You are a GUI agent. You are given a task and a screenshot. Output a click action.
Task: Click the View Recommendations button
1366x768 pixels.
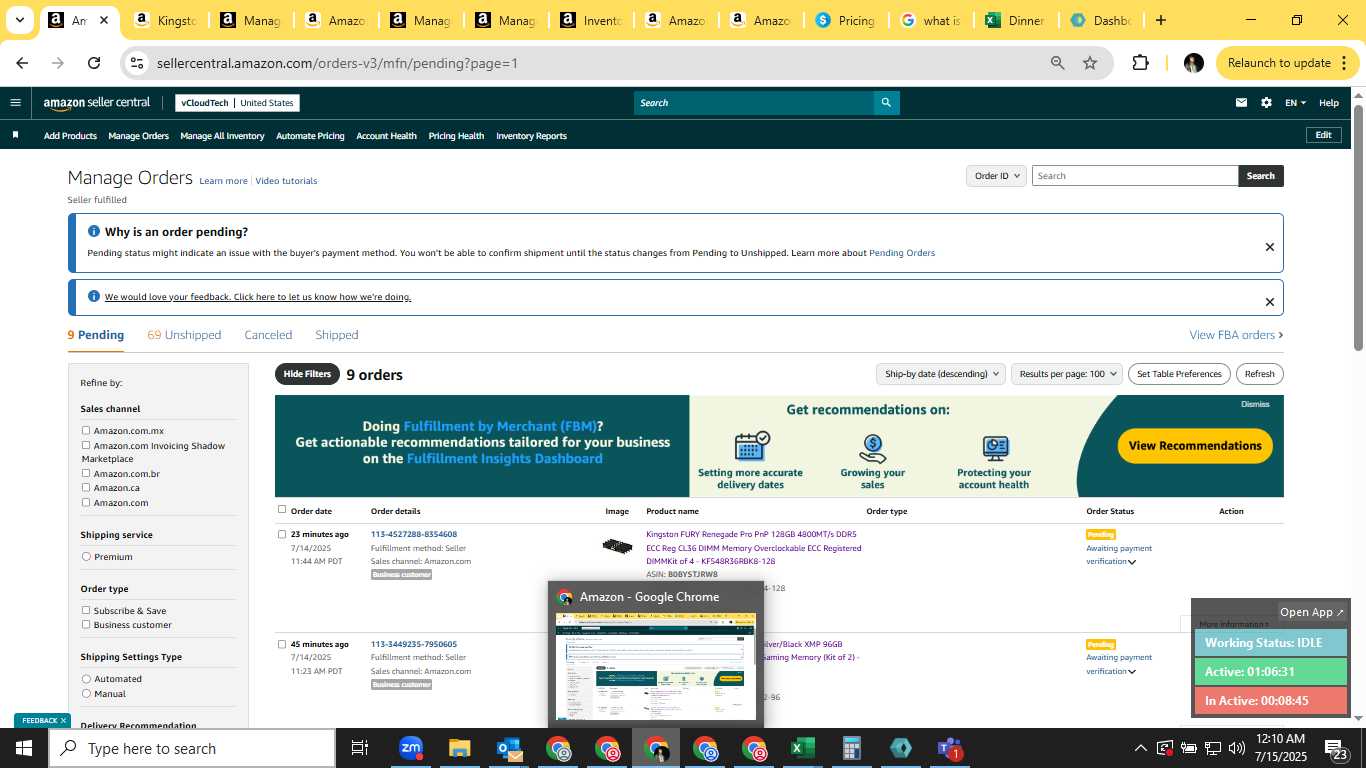(1195, 446)
